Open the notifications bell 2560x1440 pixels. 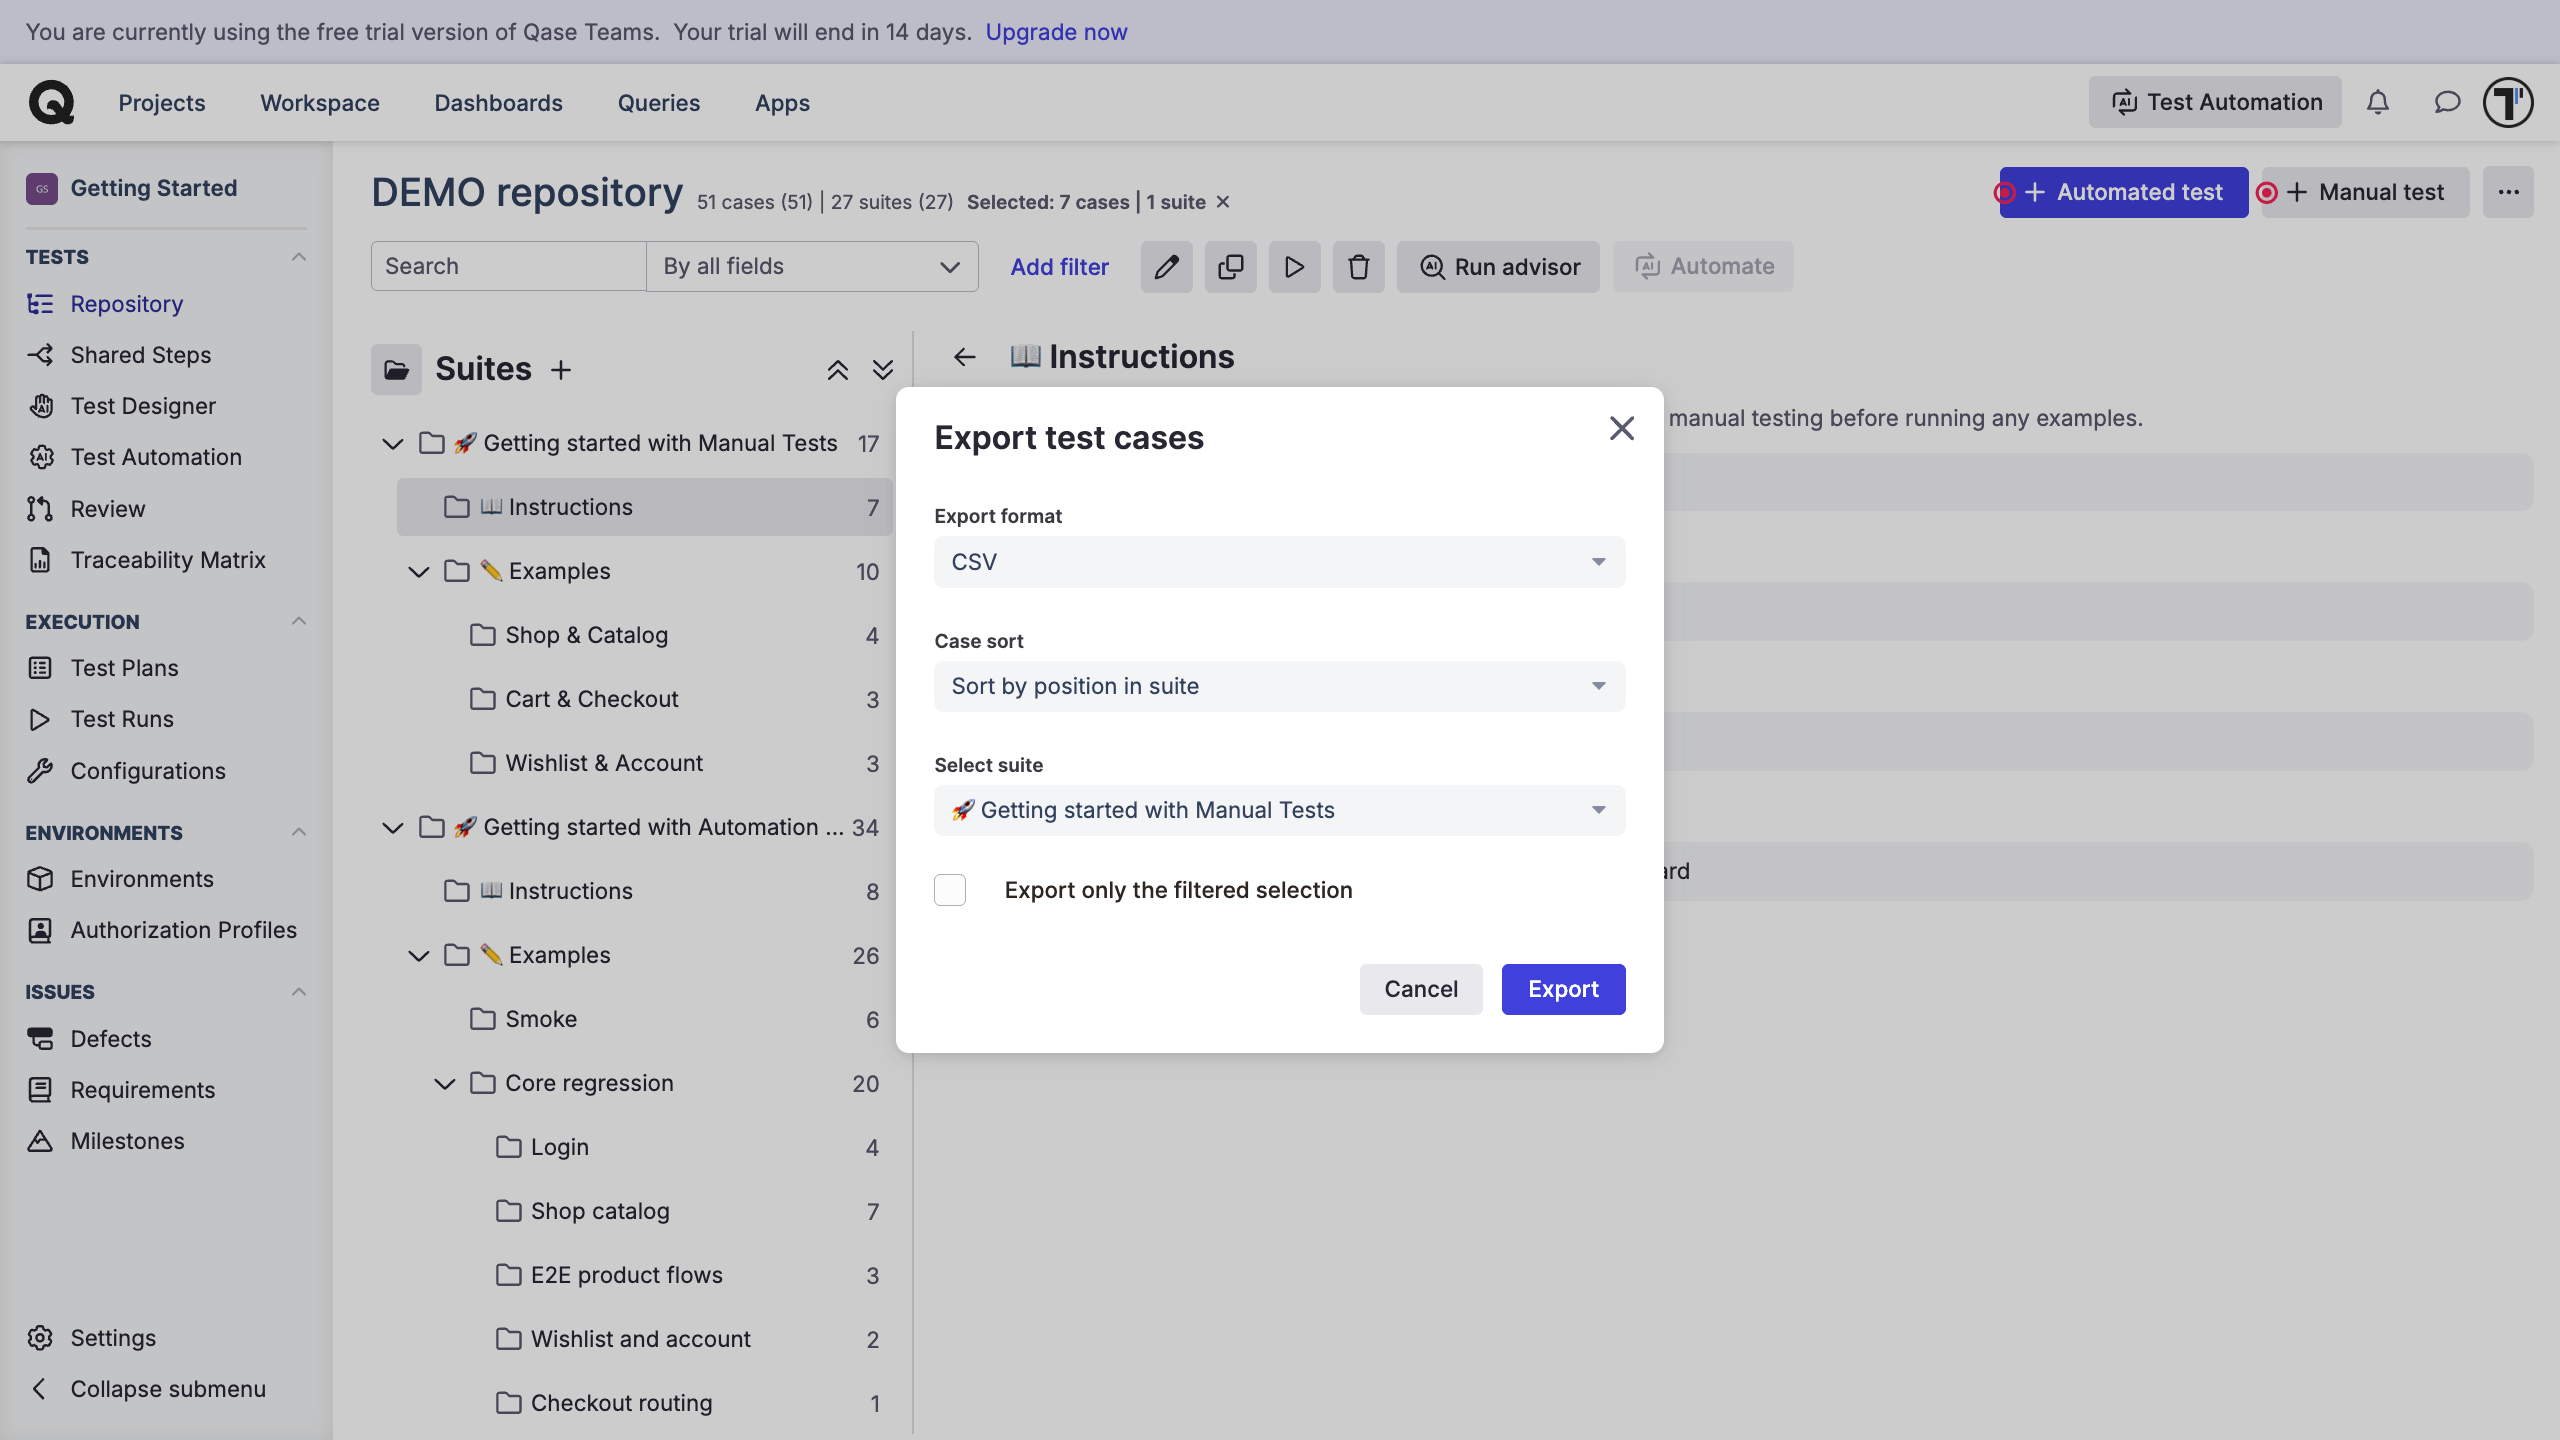pyautogui.click(x=2378, y=102)
